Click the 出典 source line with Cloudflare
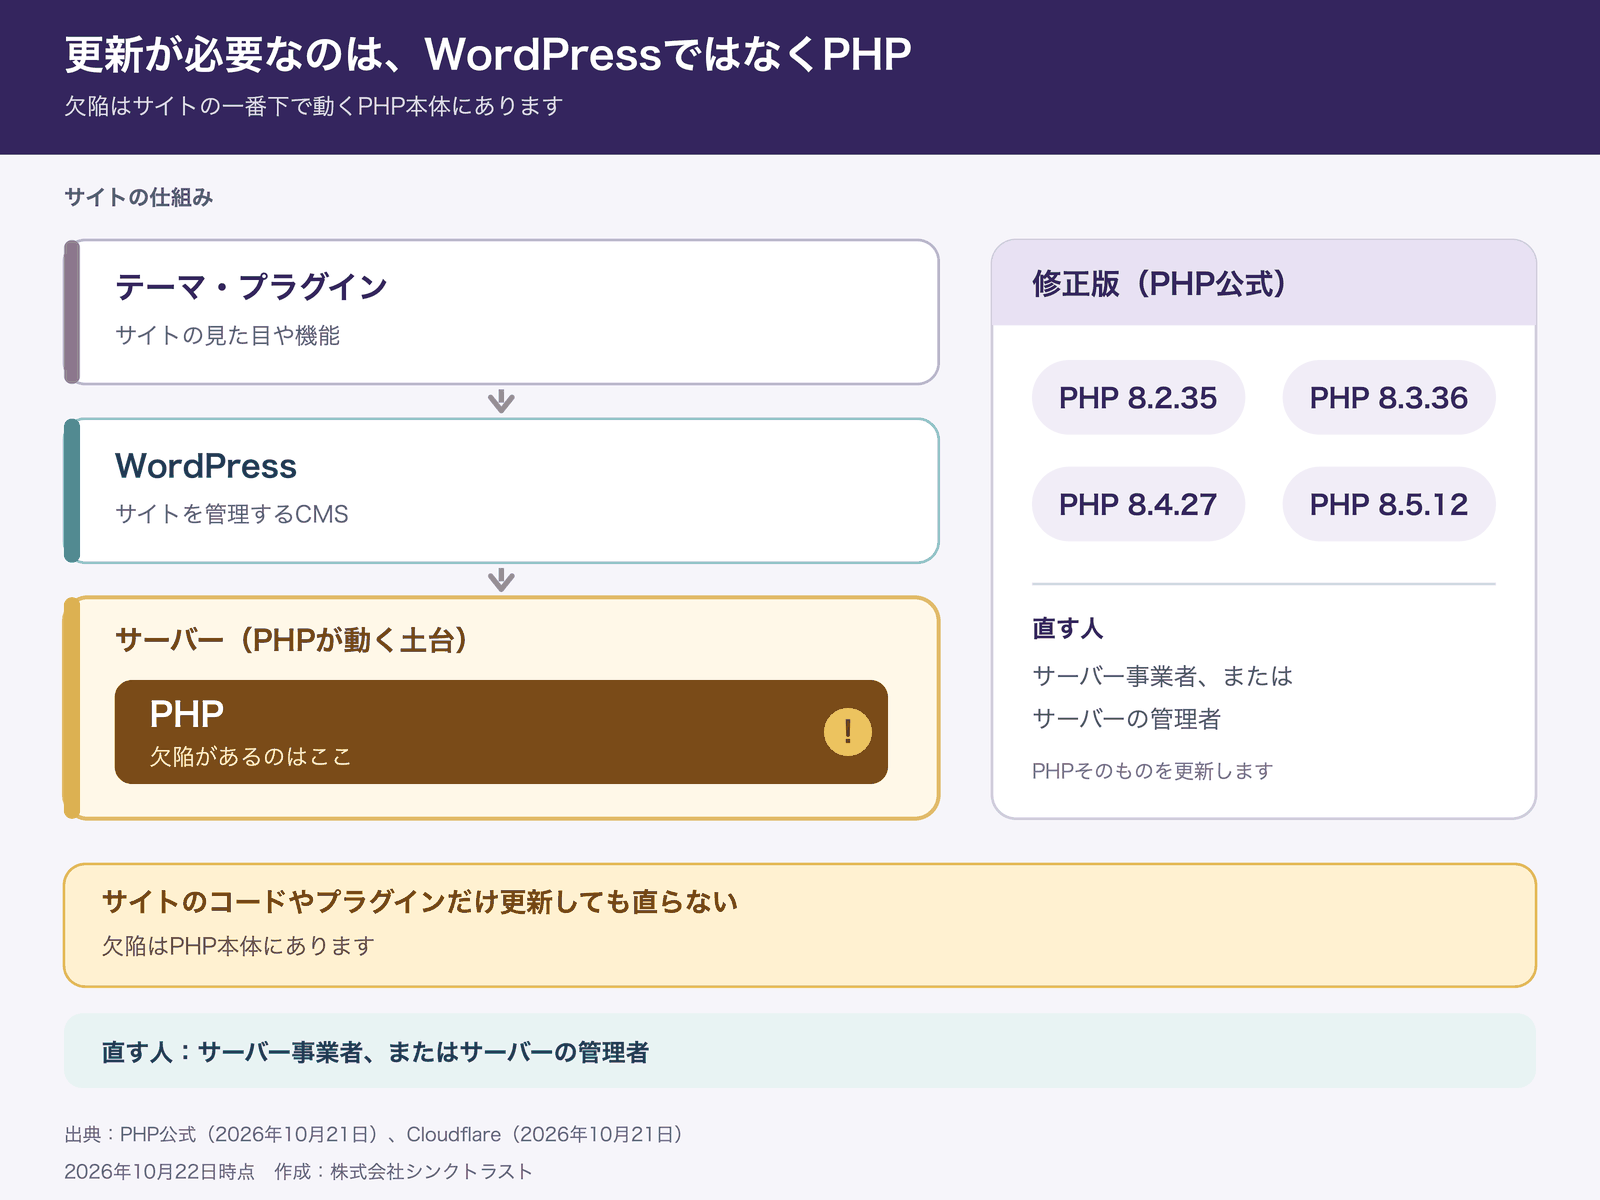The image size is (1600, 1200). tap(373, 1134)
